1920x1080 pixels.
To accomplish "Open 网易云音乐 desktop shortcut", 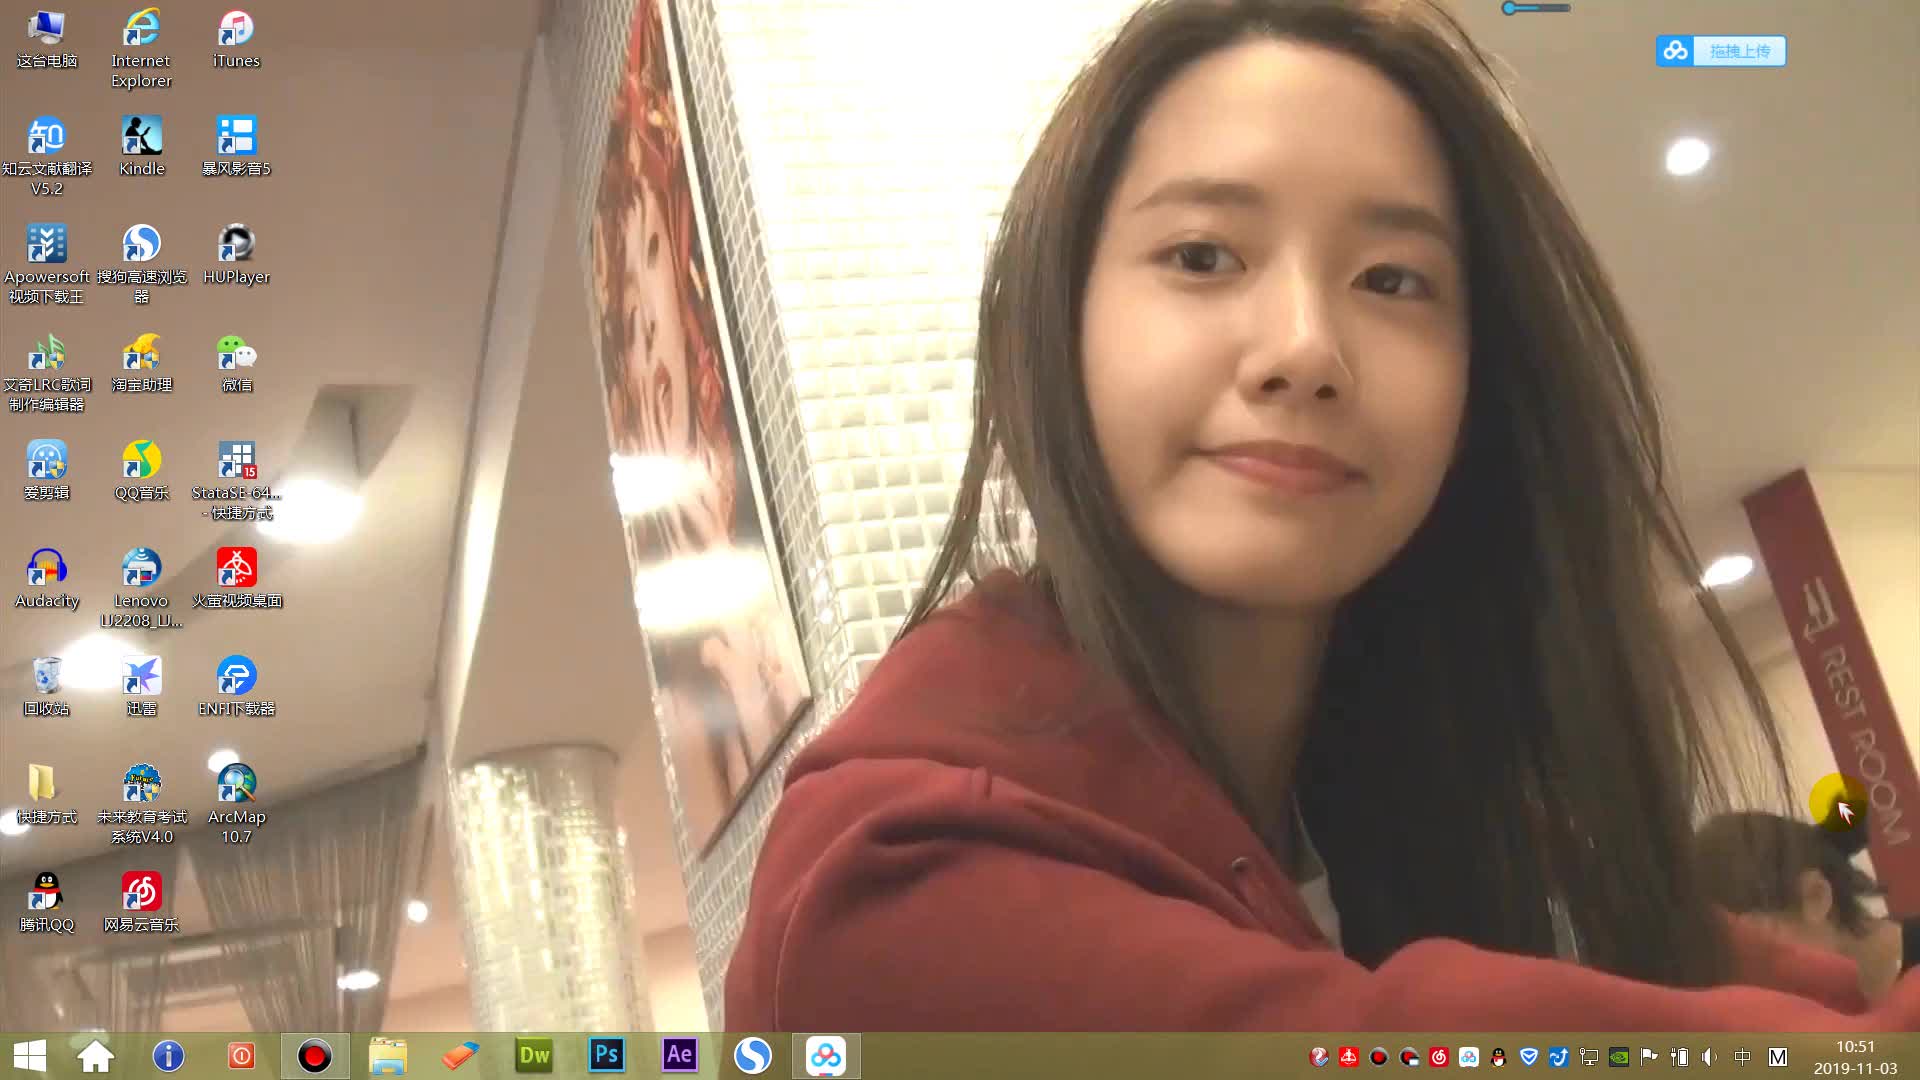I will coord(141,902).
